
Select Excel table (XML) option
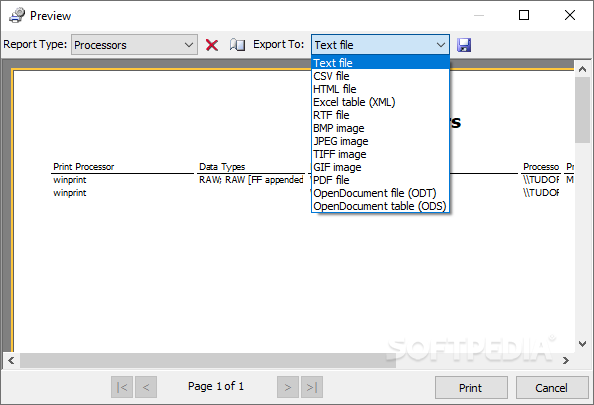click(380, 102)
